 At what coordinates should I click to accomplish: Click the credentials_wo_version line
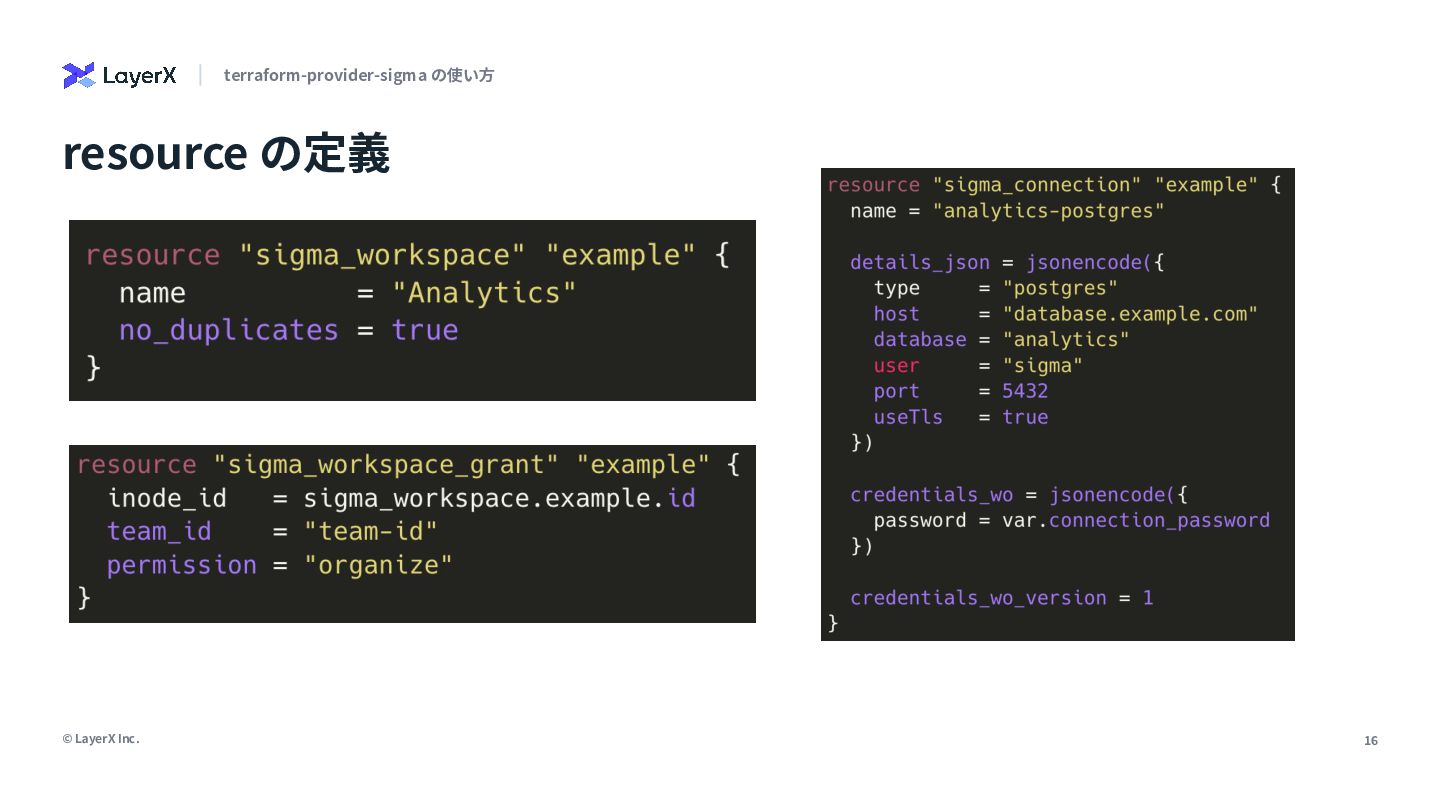click(x=1002, y=598)
